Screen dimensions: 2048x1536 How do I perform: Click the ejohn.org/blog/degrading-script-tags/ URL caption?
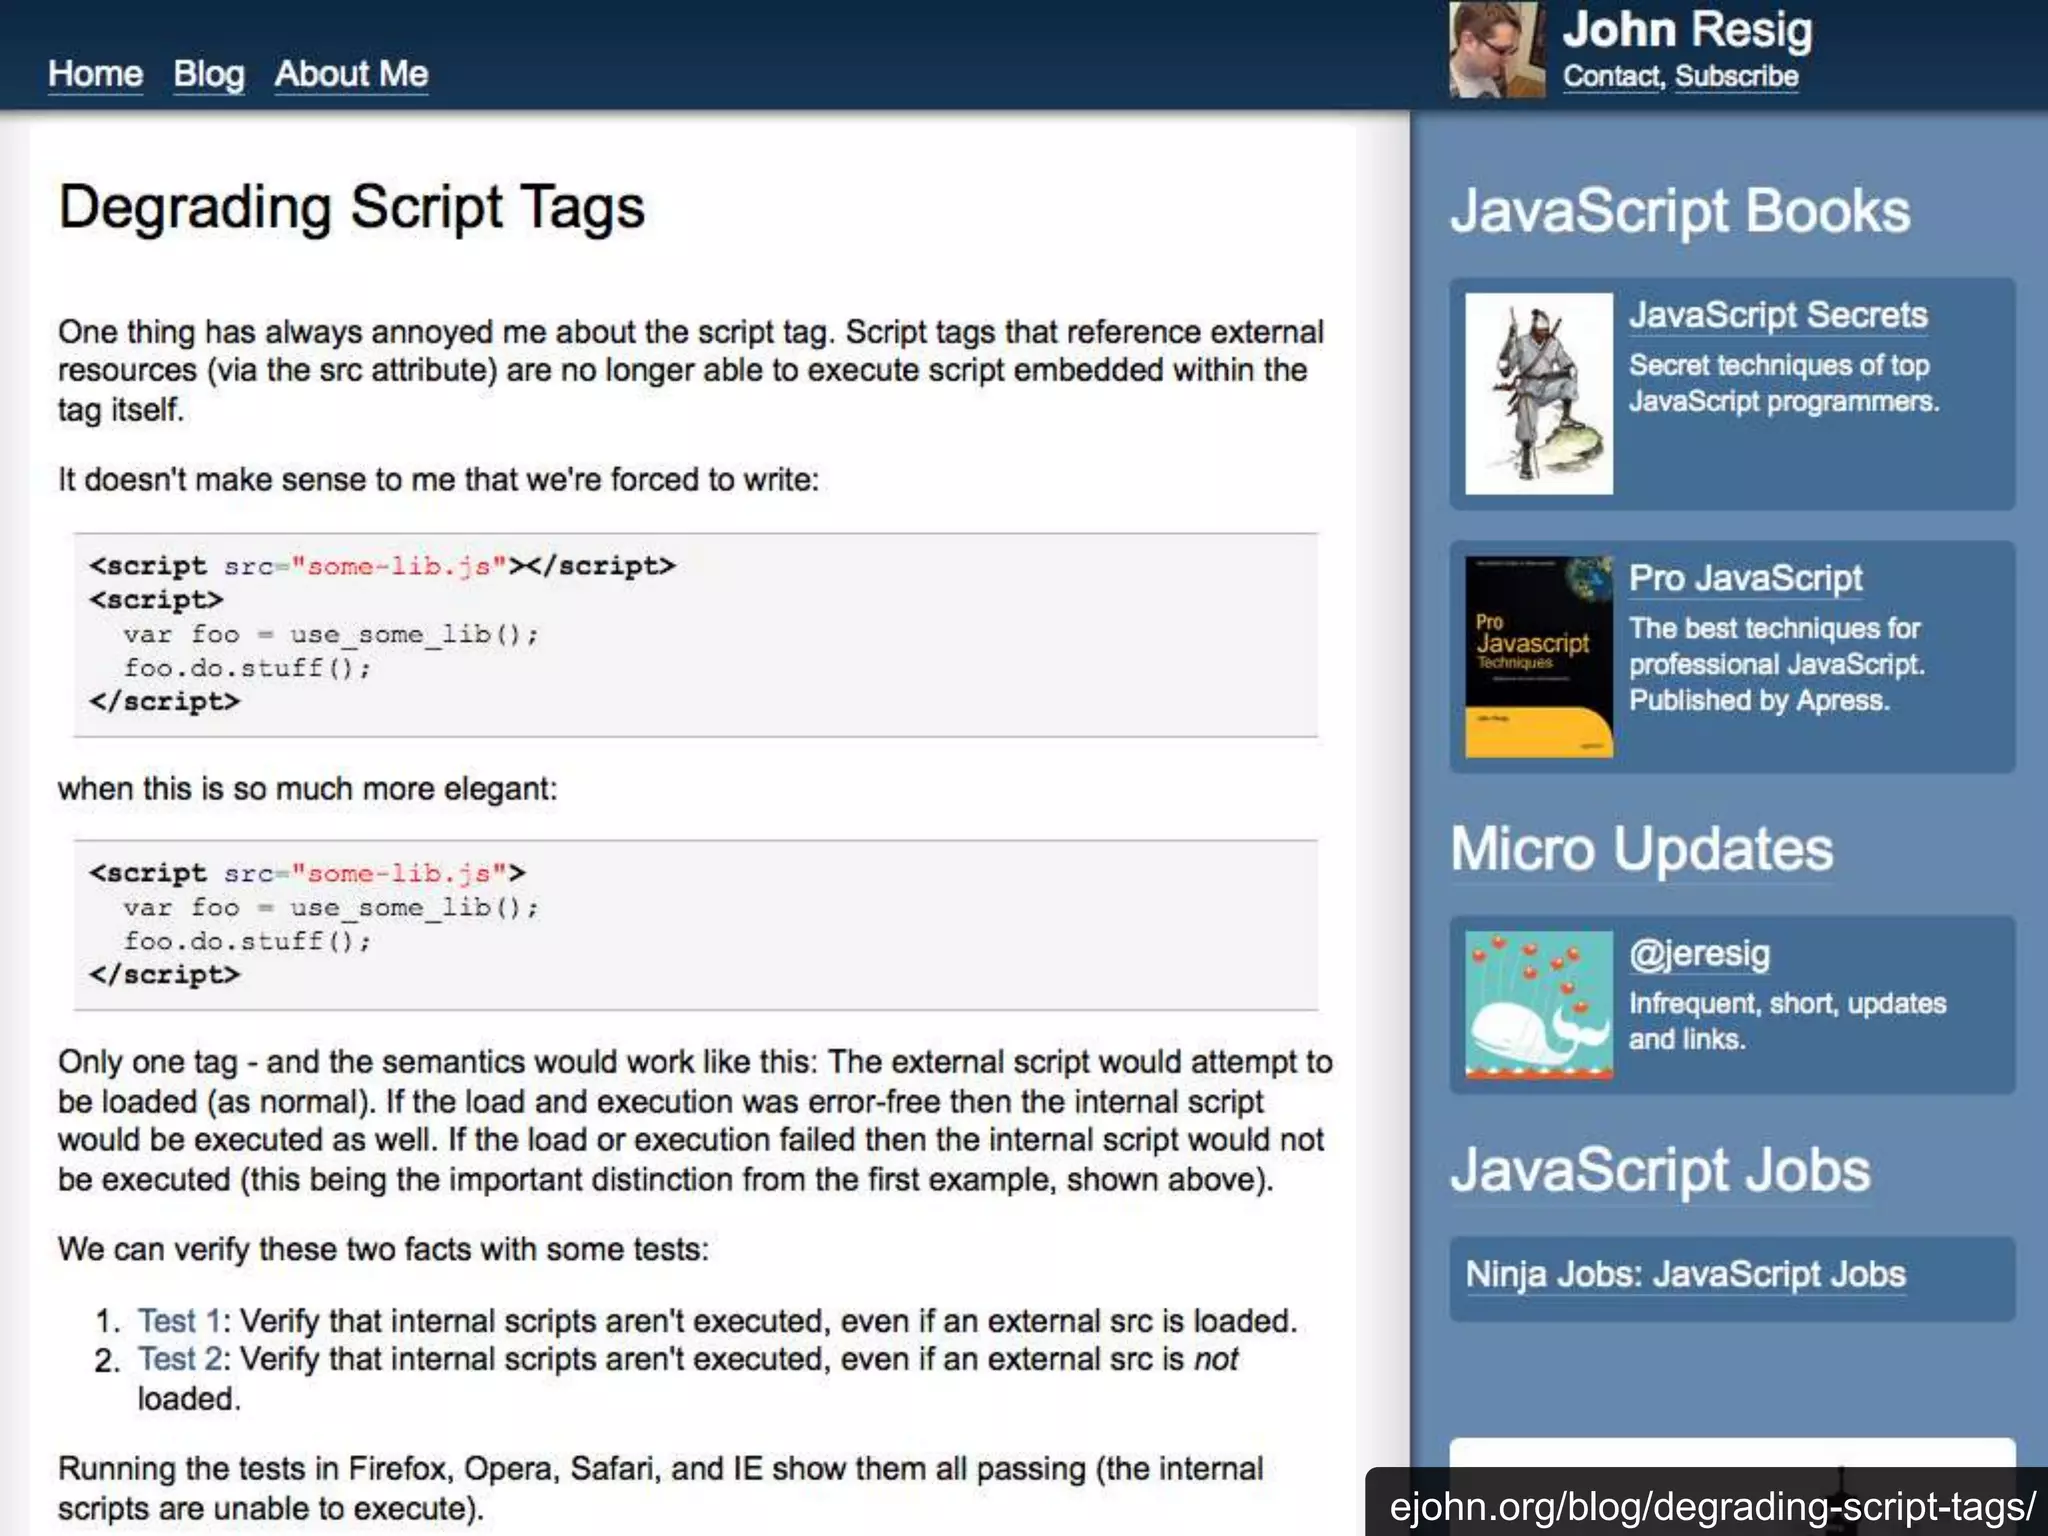tap(1712, 1506)
